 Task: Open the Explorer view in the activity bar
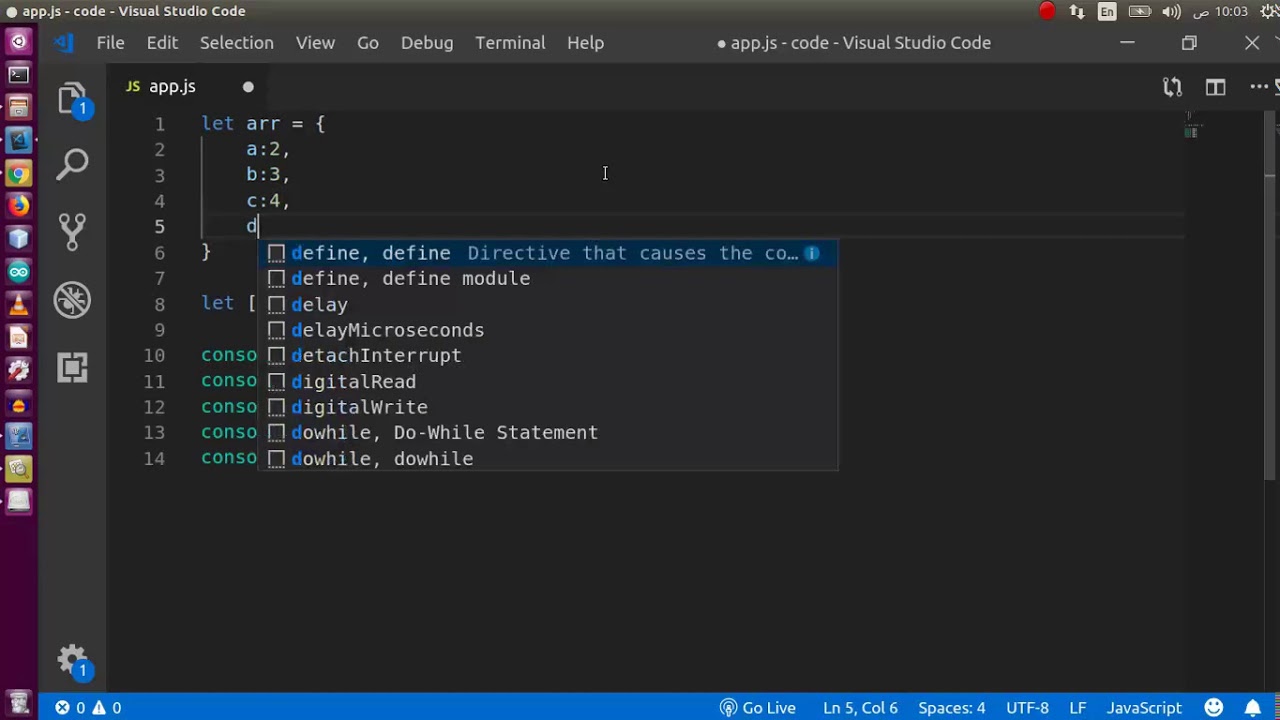pos(72,98)
